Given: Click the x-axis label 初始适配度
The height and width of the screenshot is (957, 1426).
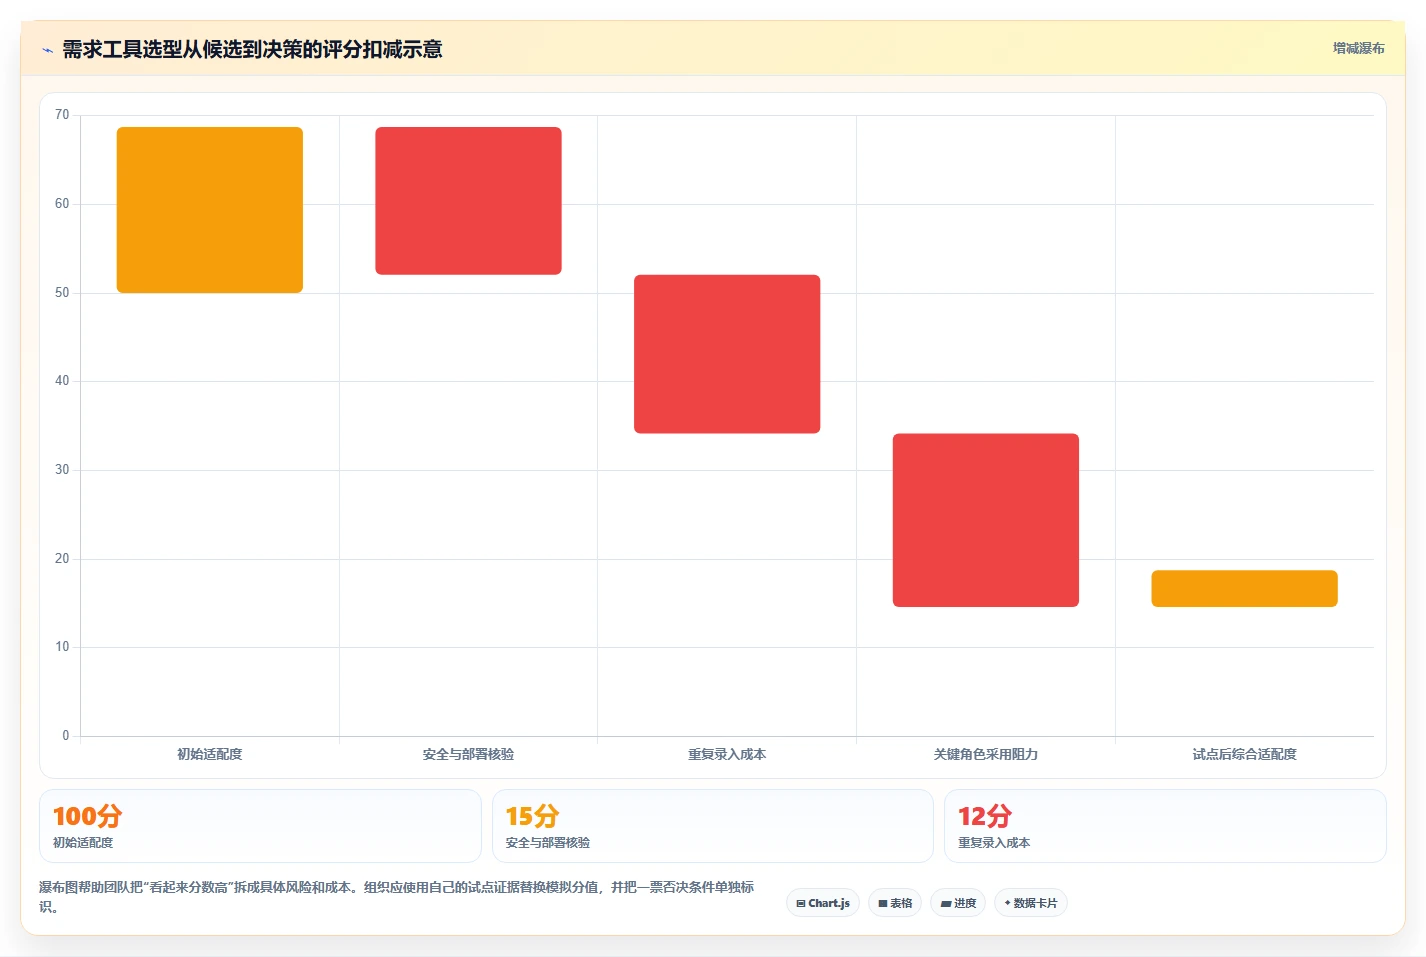Looking at the screenshot, I should (210, 754).
